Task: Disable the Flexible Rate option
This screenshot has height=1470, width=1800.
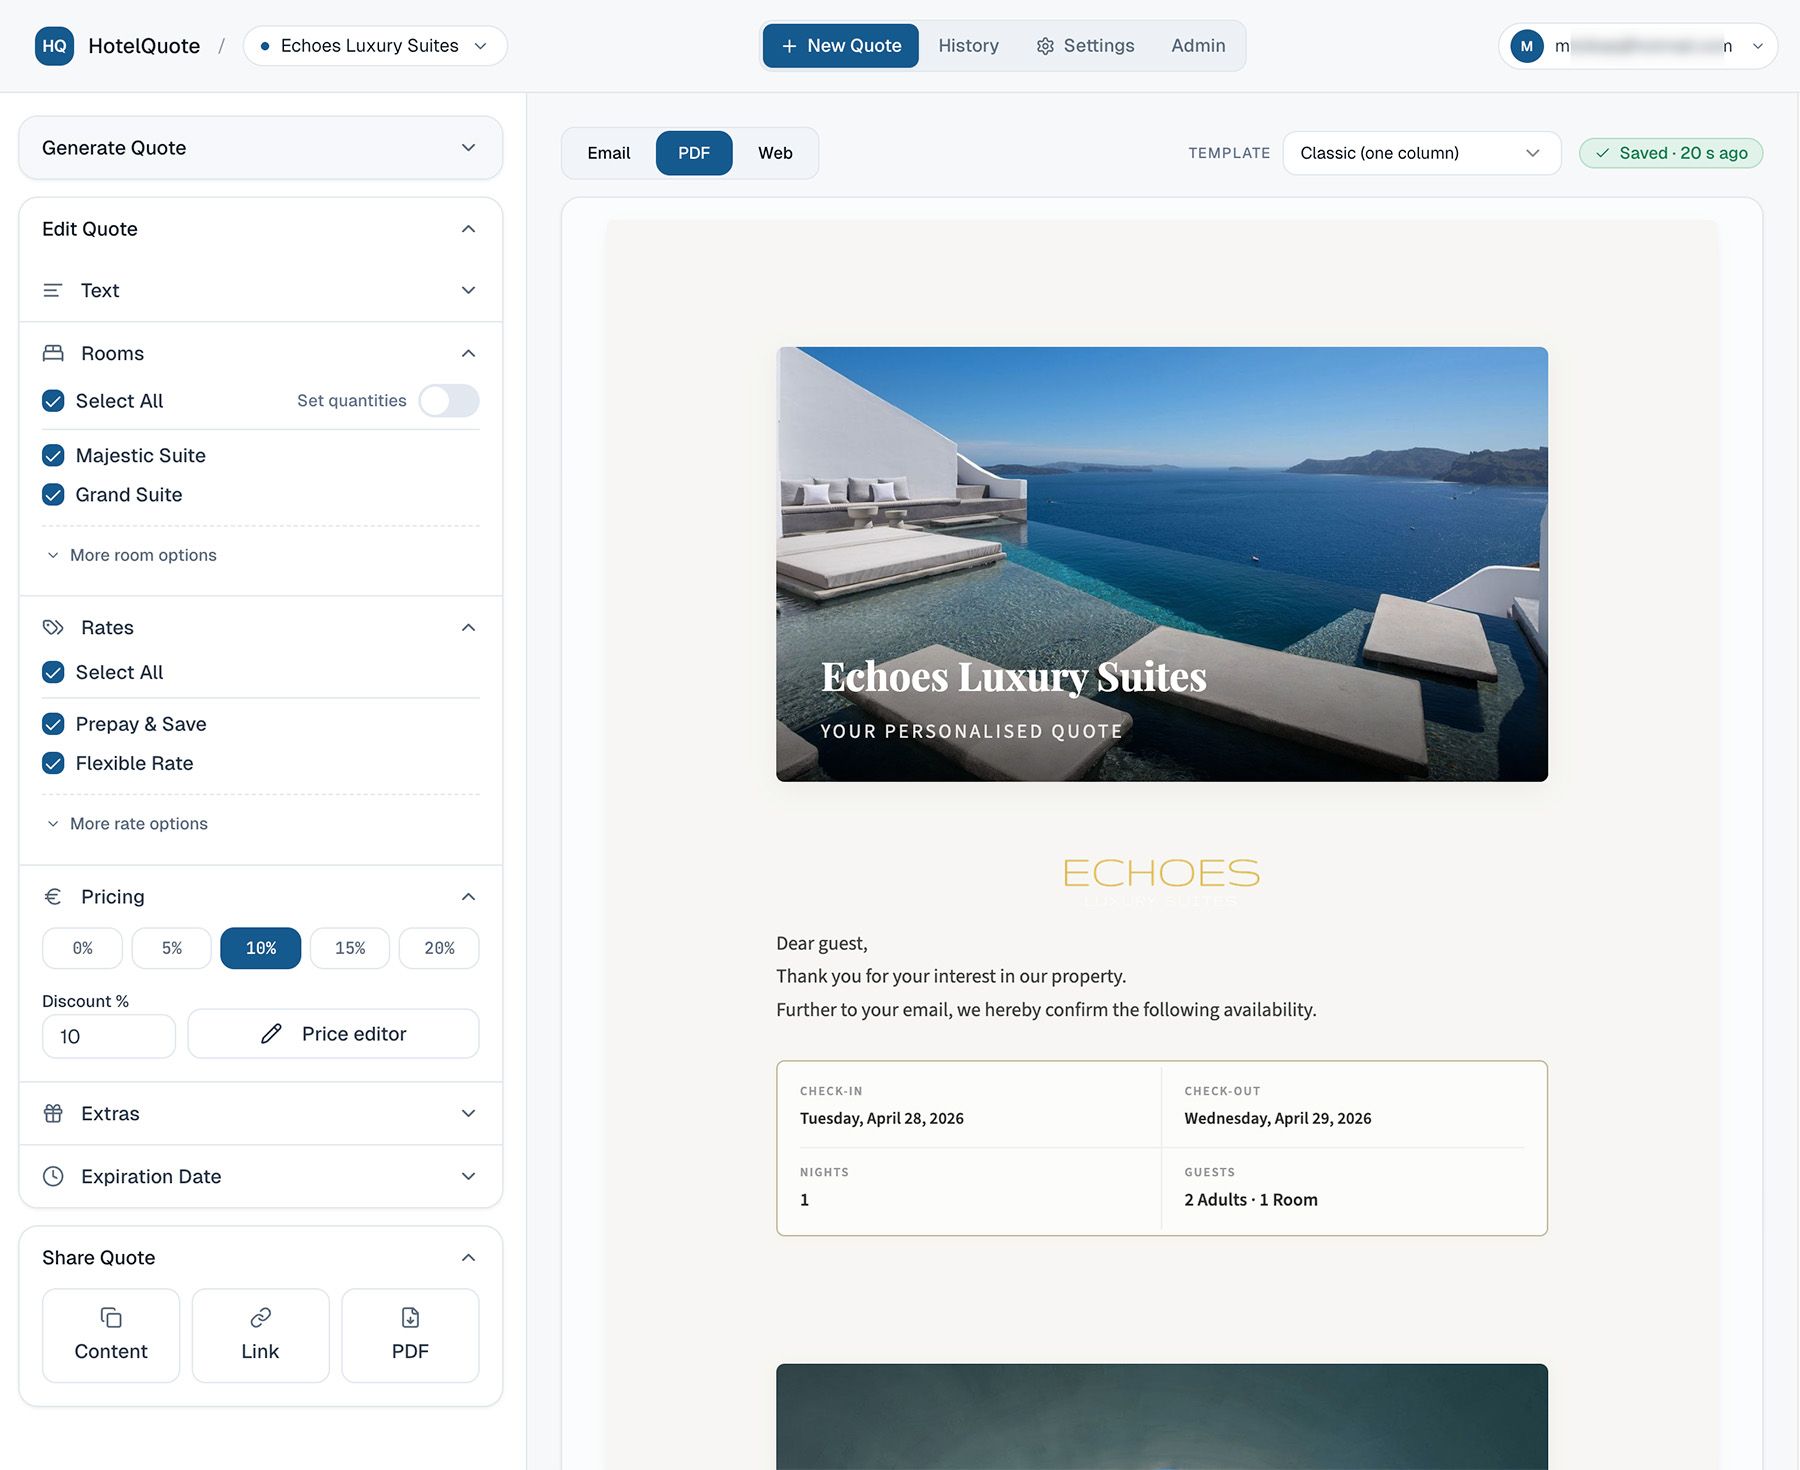Action: click(53, 763)
